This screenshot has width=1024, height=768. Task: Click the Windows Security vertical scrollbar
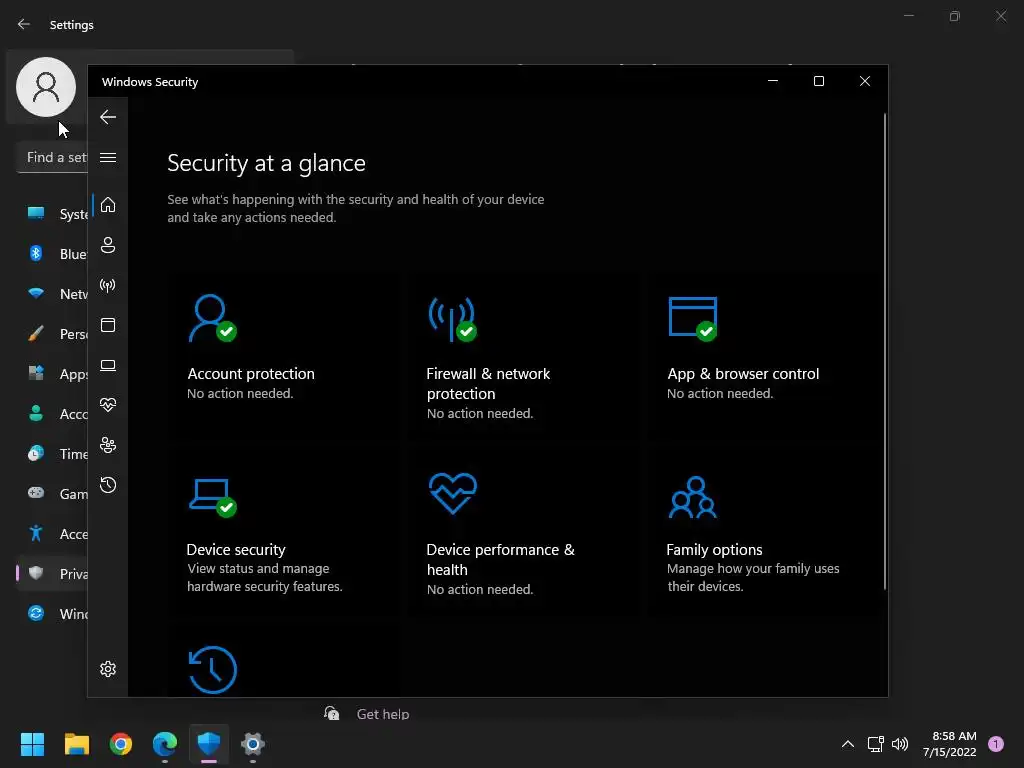tap(885, 353)
